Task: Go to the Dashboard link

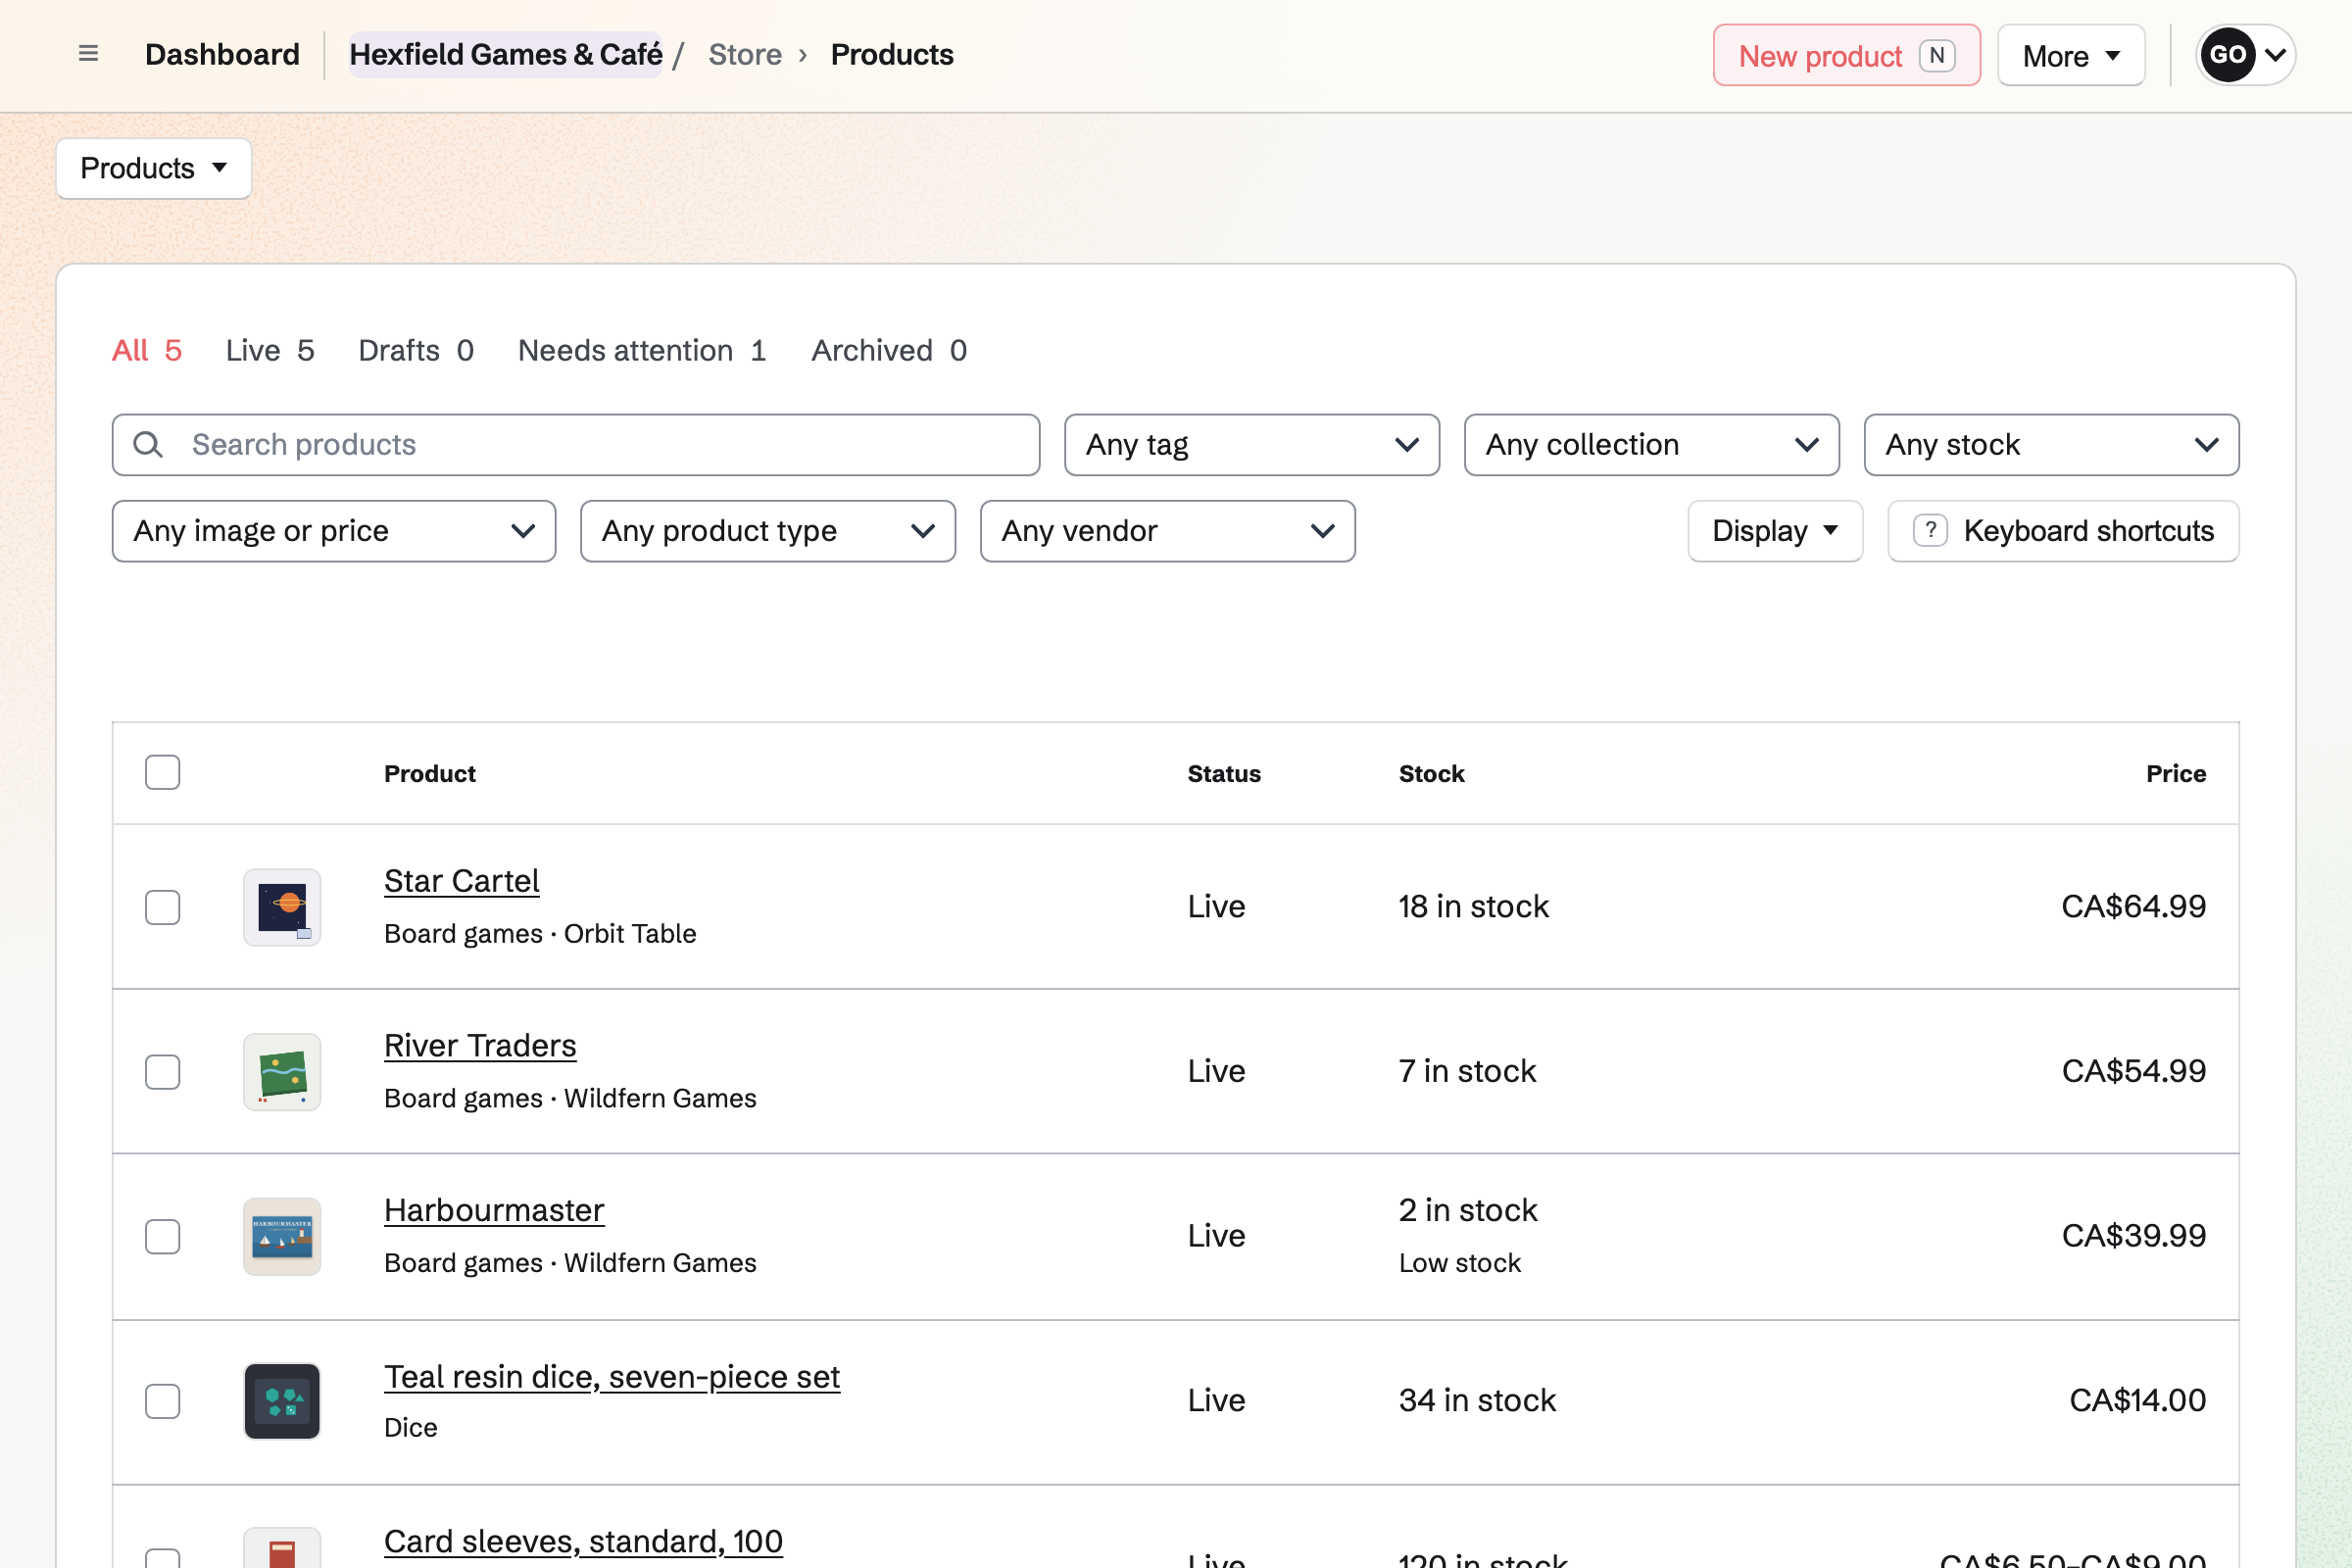Action: (222, 54)
